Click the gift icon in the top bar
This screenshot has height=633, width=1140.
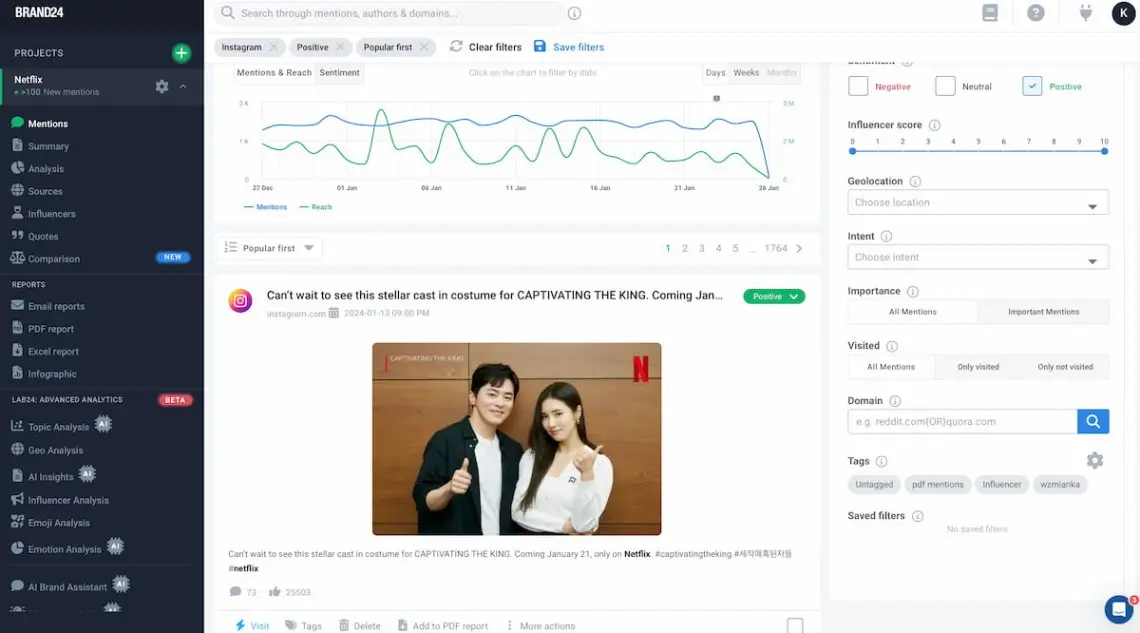coord(1084,13)
